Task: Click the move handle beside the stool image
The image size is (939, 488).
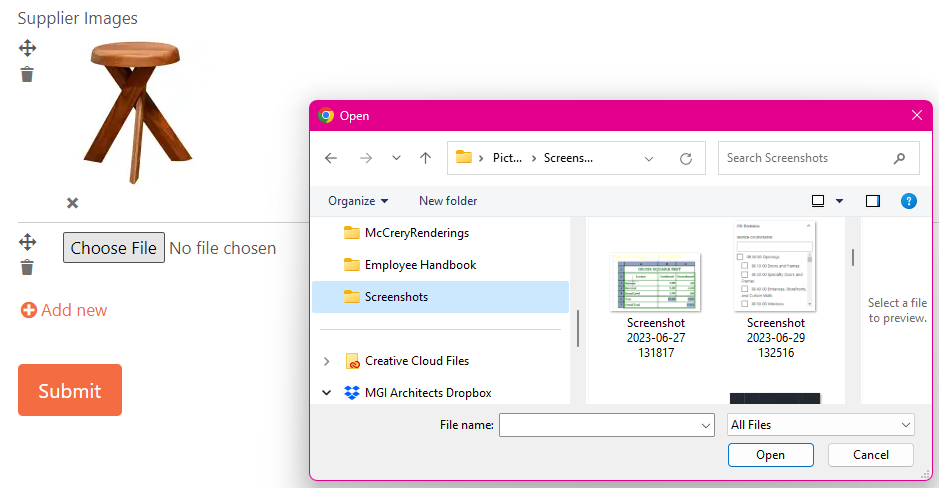Action: tap(28, 48)
